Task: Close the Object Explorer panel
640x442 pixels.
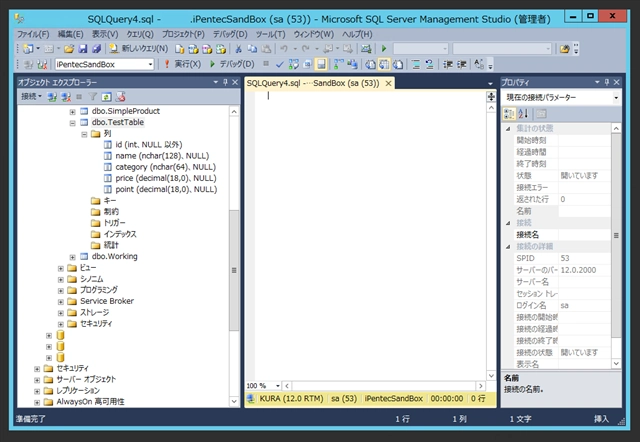Action: point(235,82)
